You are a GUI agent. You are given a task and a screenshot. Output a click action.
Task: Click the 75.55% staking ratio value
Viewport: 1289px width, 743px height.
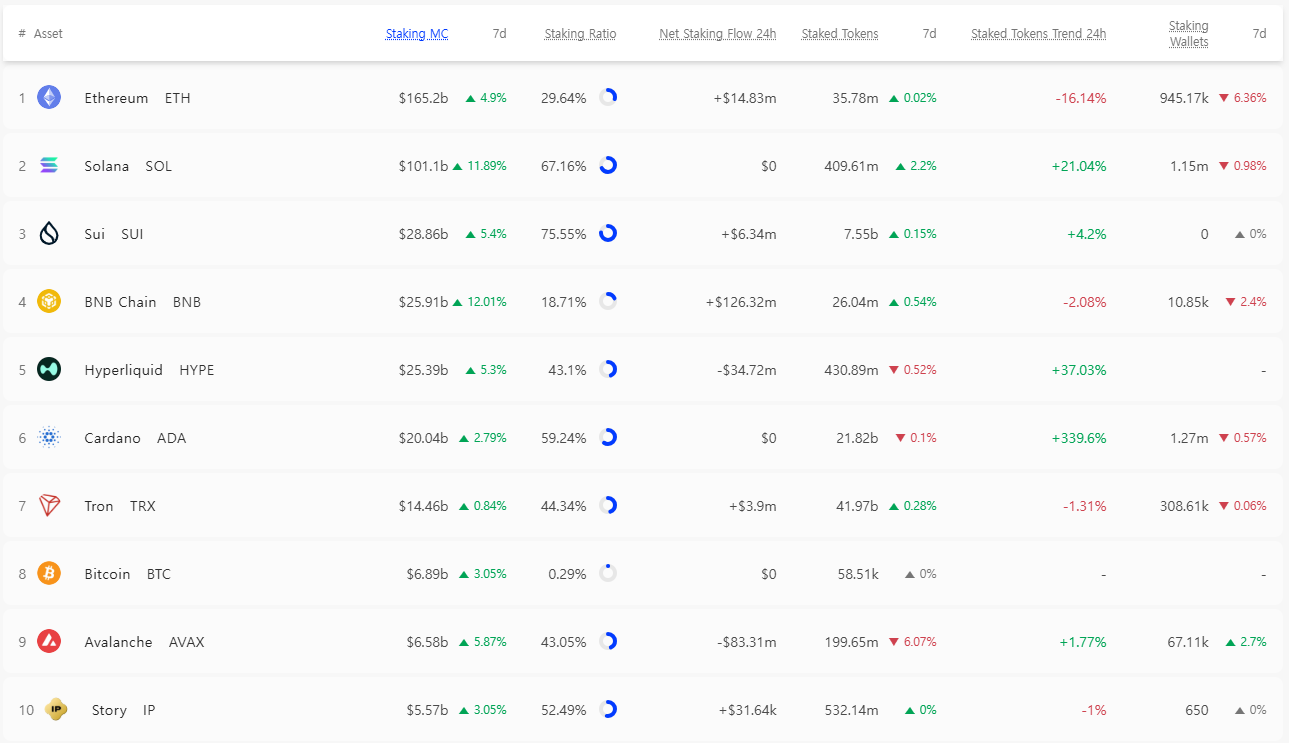(x=564, y=234)
